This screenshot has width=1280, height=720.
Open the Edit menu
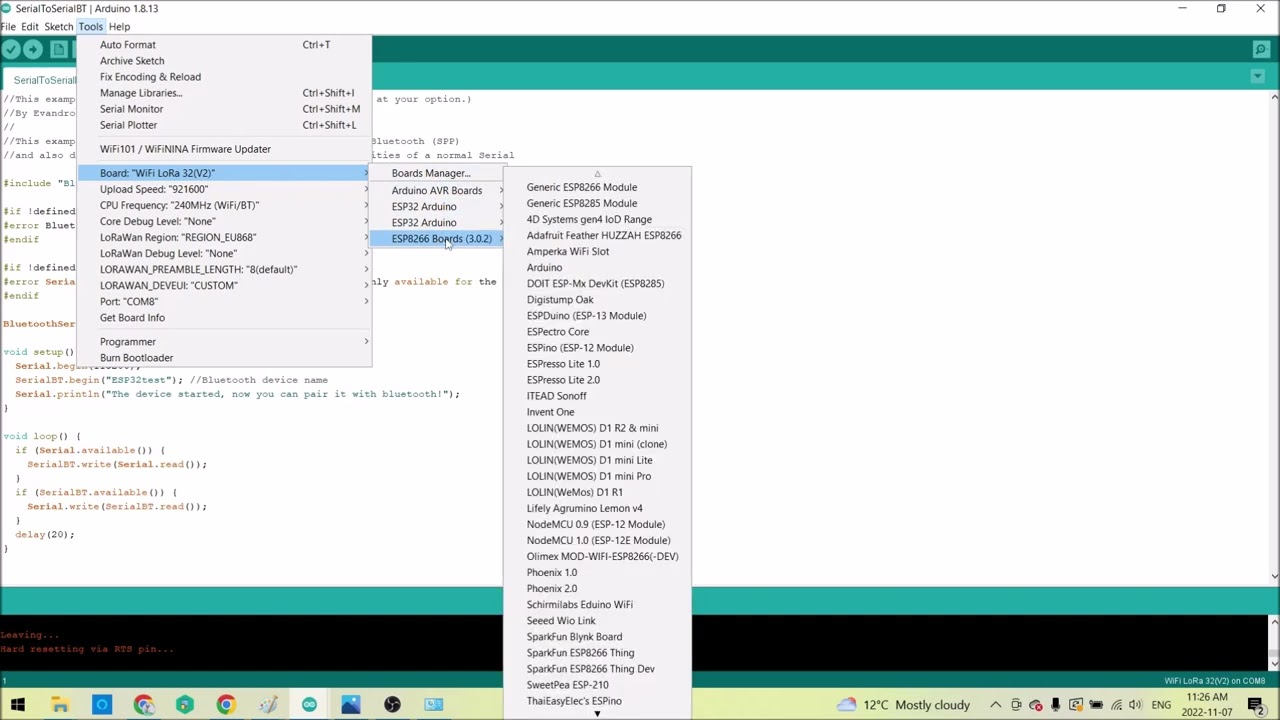point(30,27)
